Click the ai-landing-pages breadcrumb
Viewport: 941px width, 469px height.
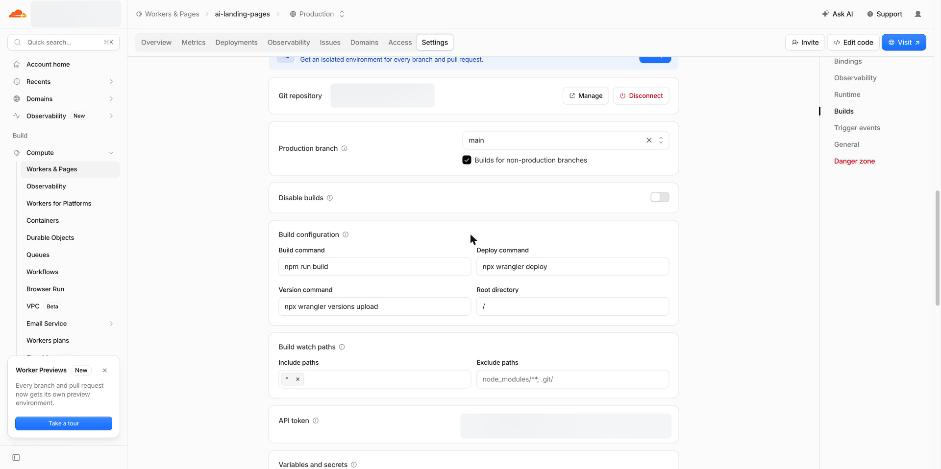242,14
